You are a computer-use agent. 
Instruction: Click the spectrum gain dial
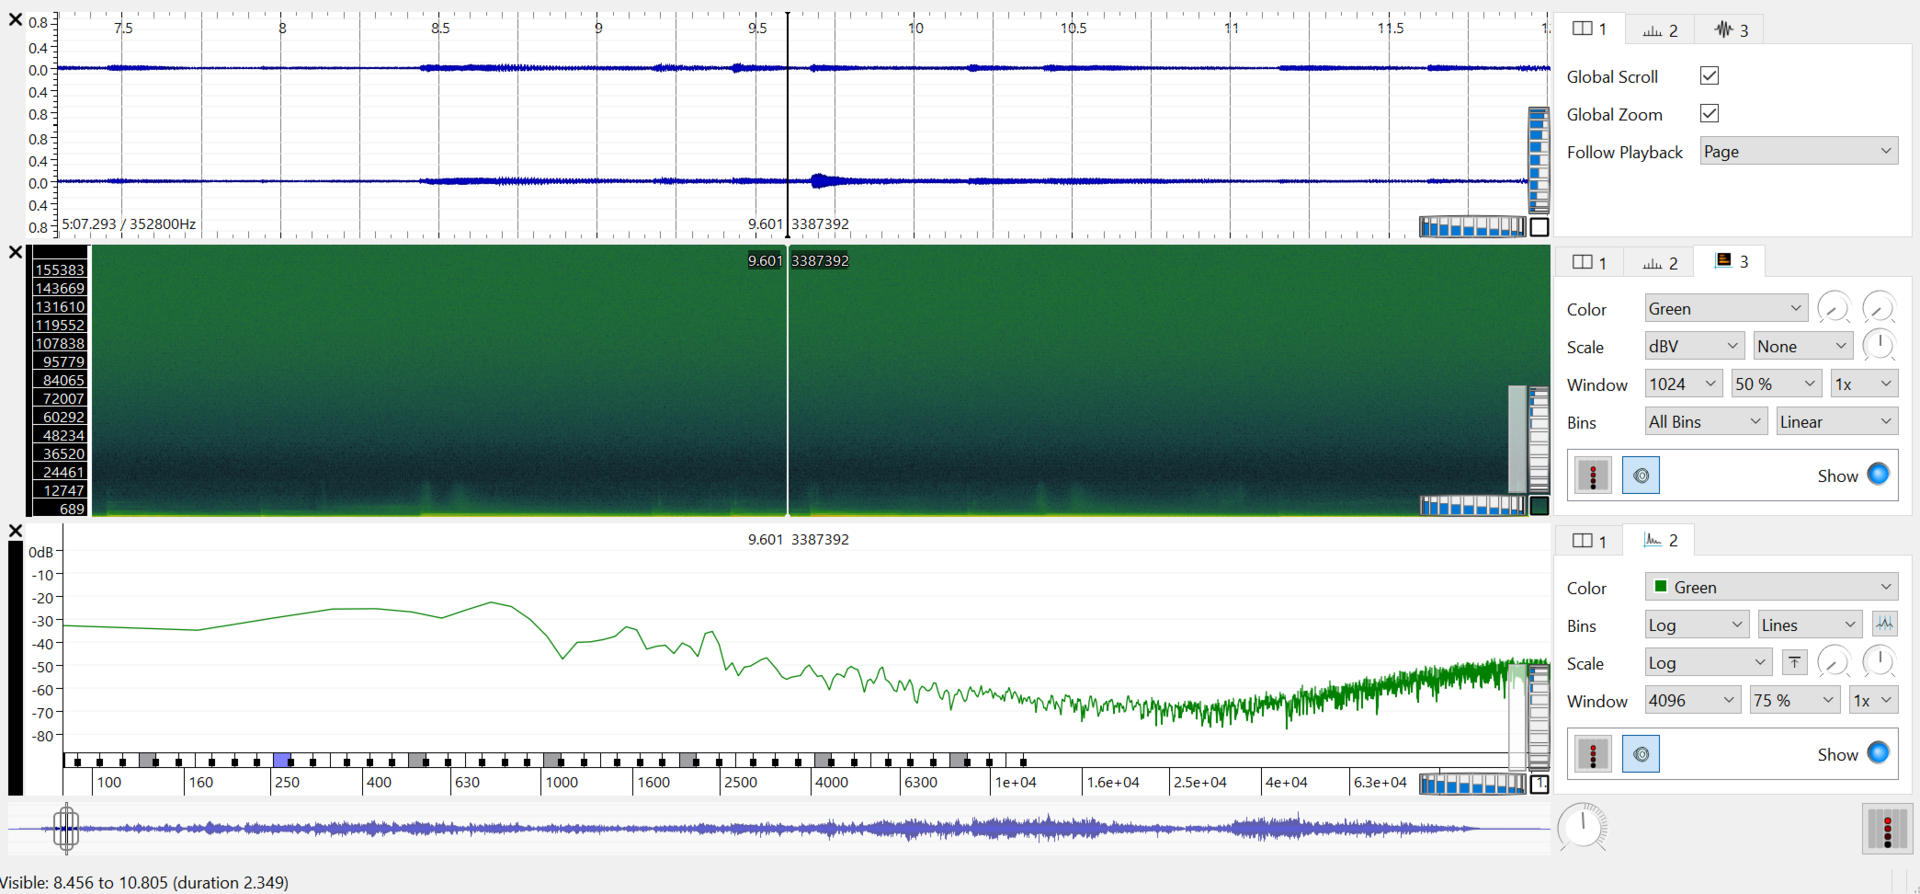(x=1879, y=661)
